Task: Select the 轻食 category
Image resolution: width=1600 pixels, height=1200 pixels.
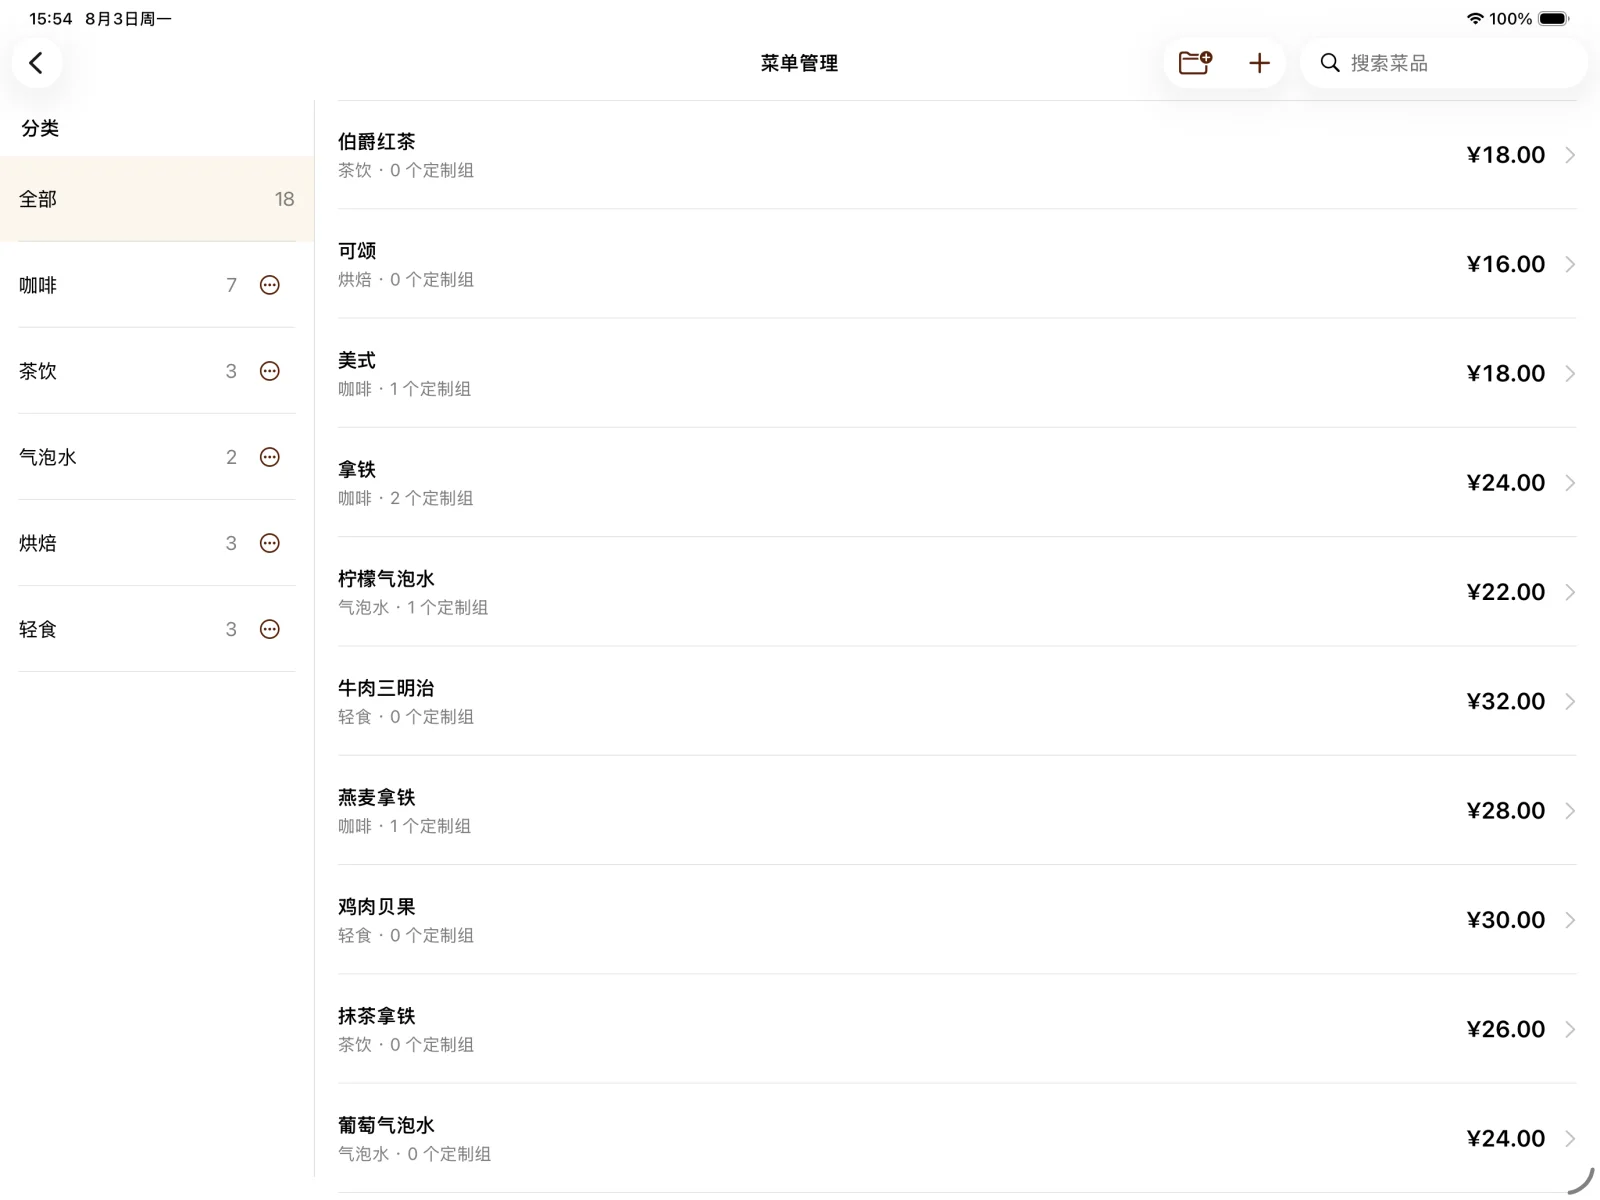Action: [x=157, y=629]
